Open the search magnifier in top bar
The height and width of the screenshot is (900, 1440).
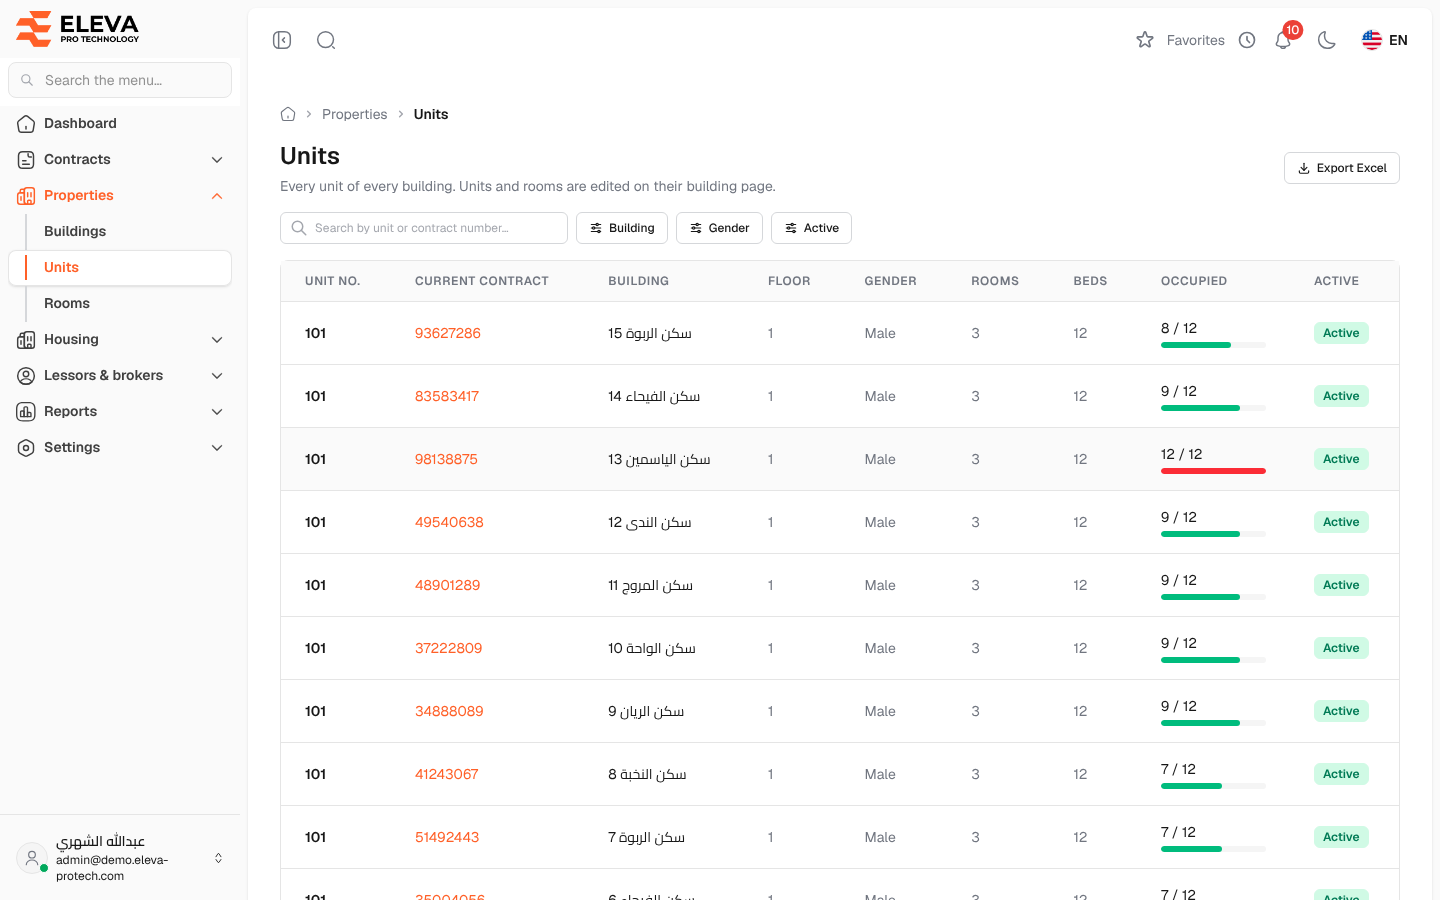point(326,40)
